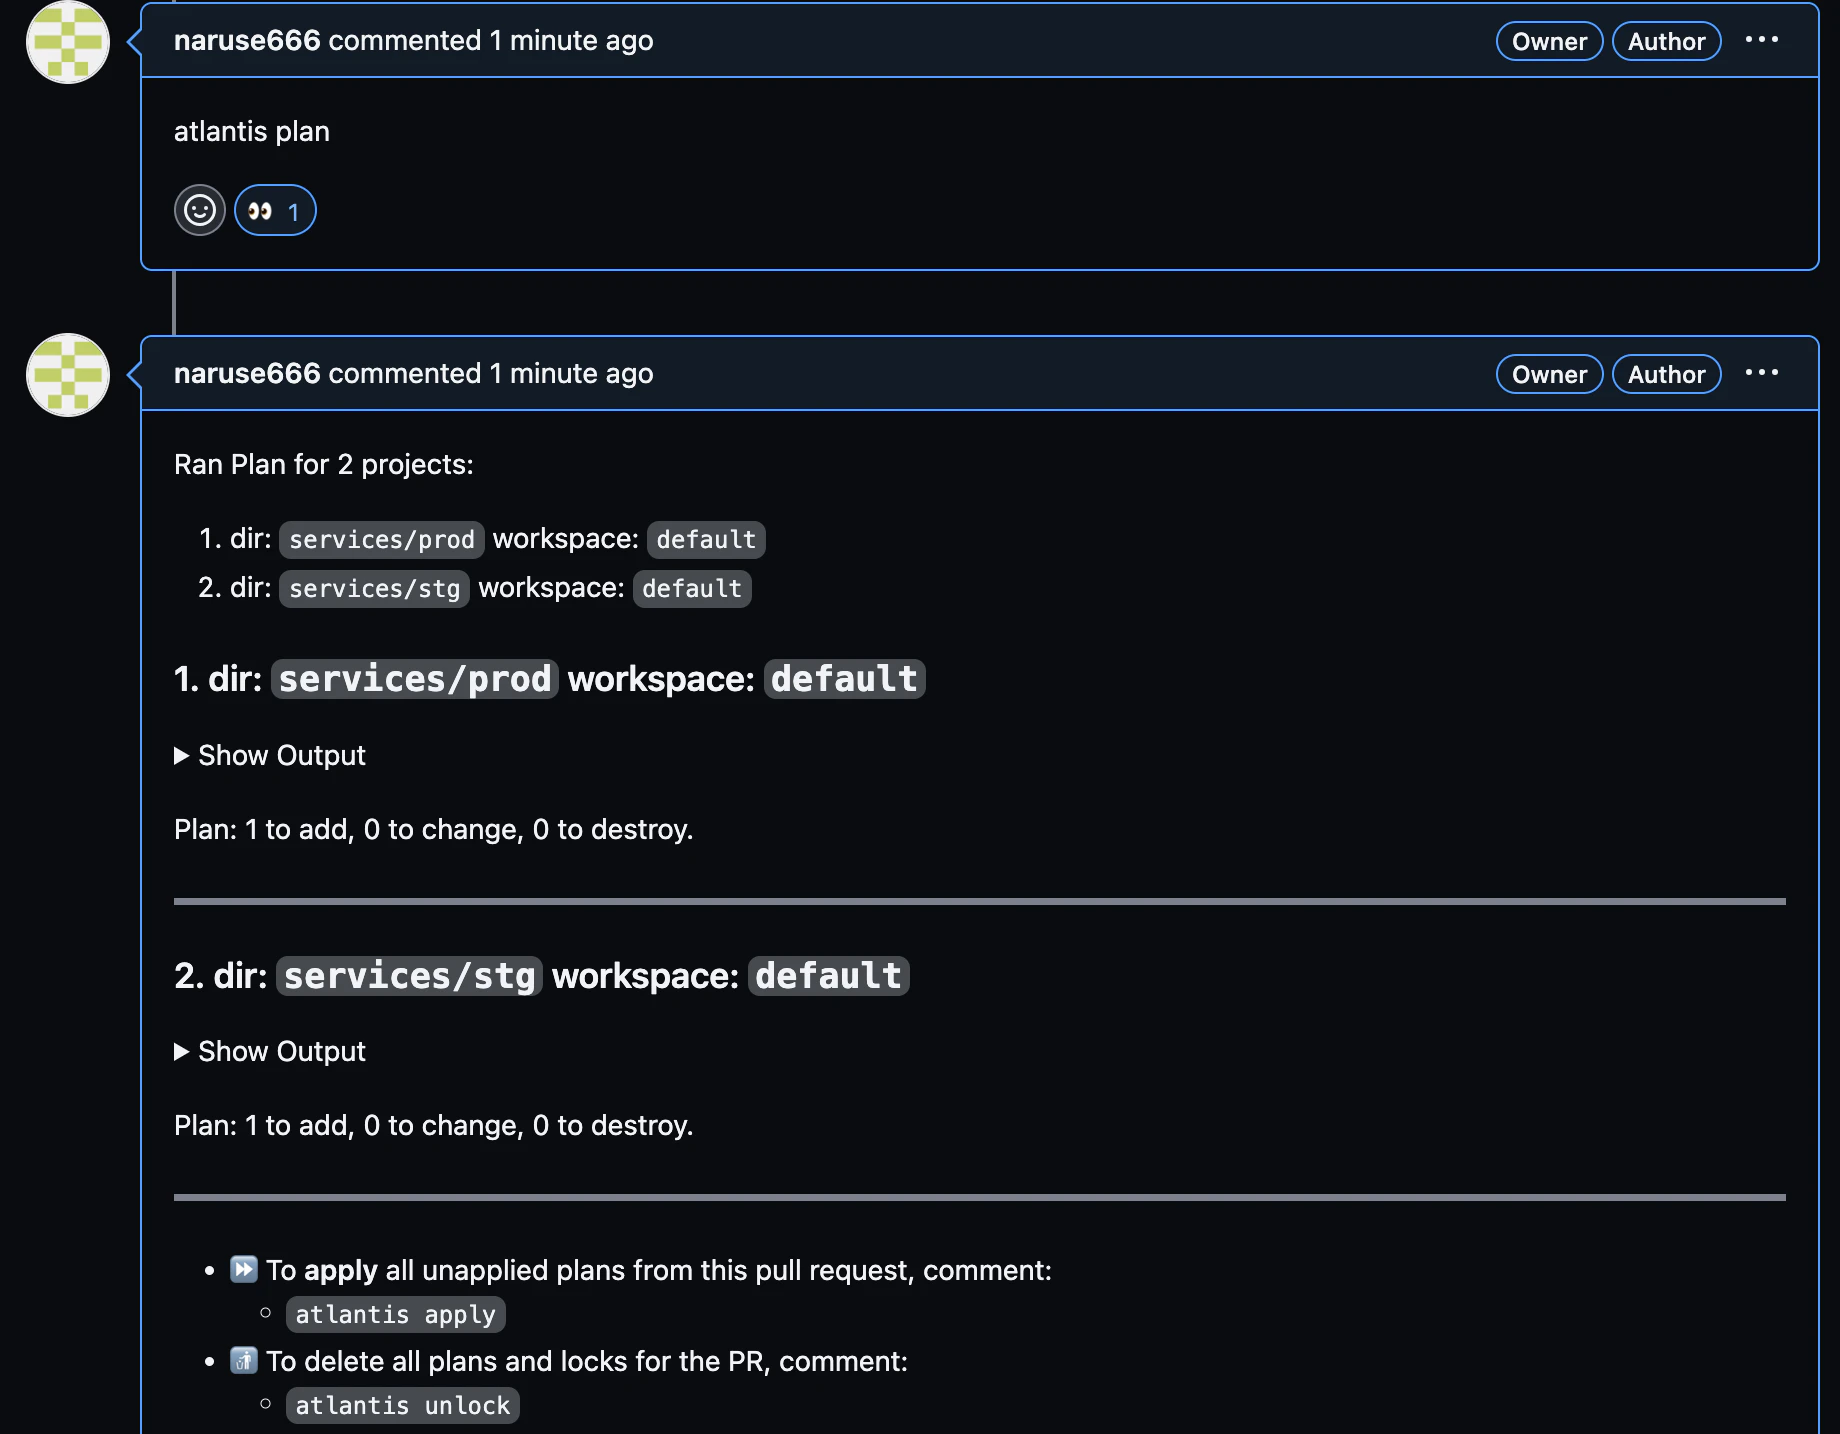Select the 'atlantis unlock' code snippet
The image size is (1840, 1434).
(x=403, y=1405)
